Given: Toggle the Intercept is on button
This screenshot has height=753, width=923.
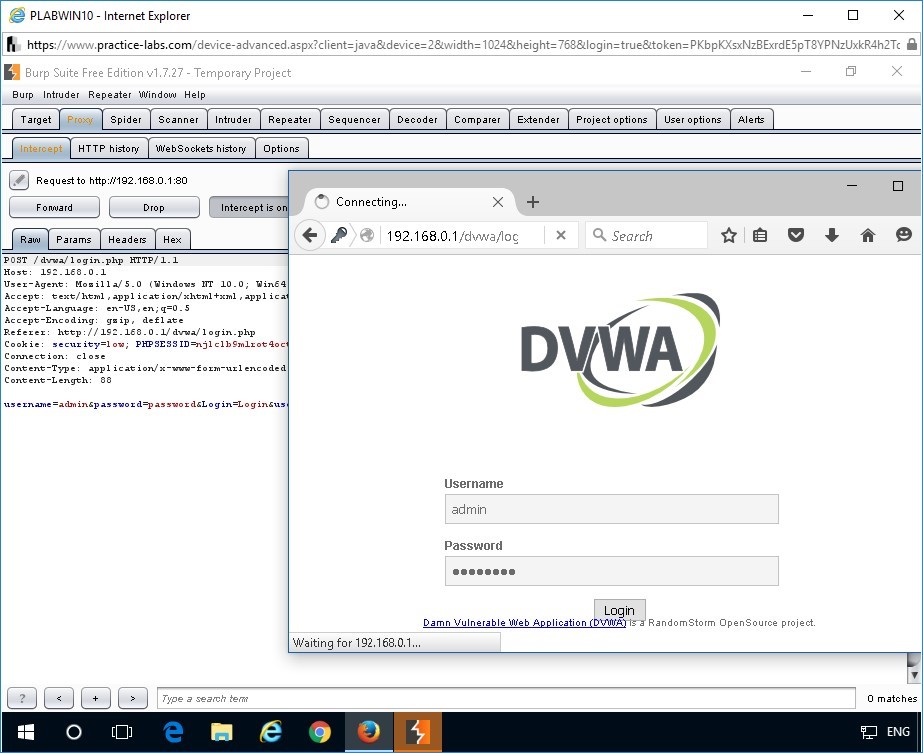Looking at the screenshot, I should tap(249, 208).
